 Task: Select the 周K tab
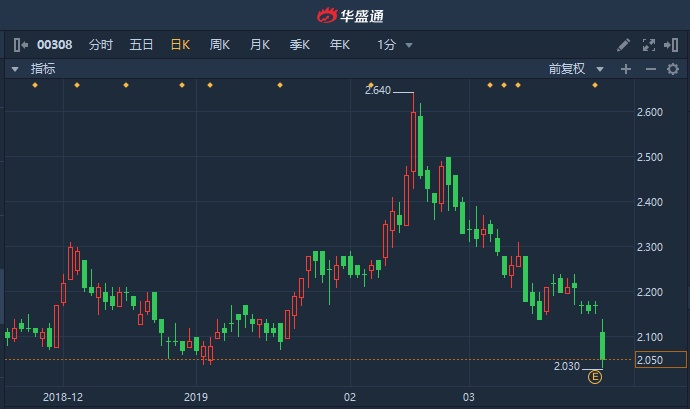(x=220, y=45)
